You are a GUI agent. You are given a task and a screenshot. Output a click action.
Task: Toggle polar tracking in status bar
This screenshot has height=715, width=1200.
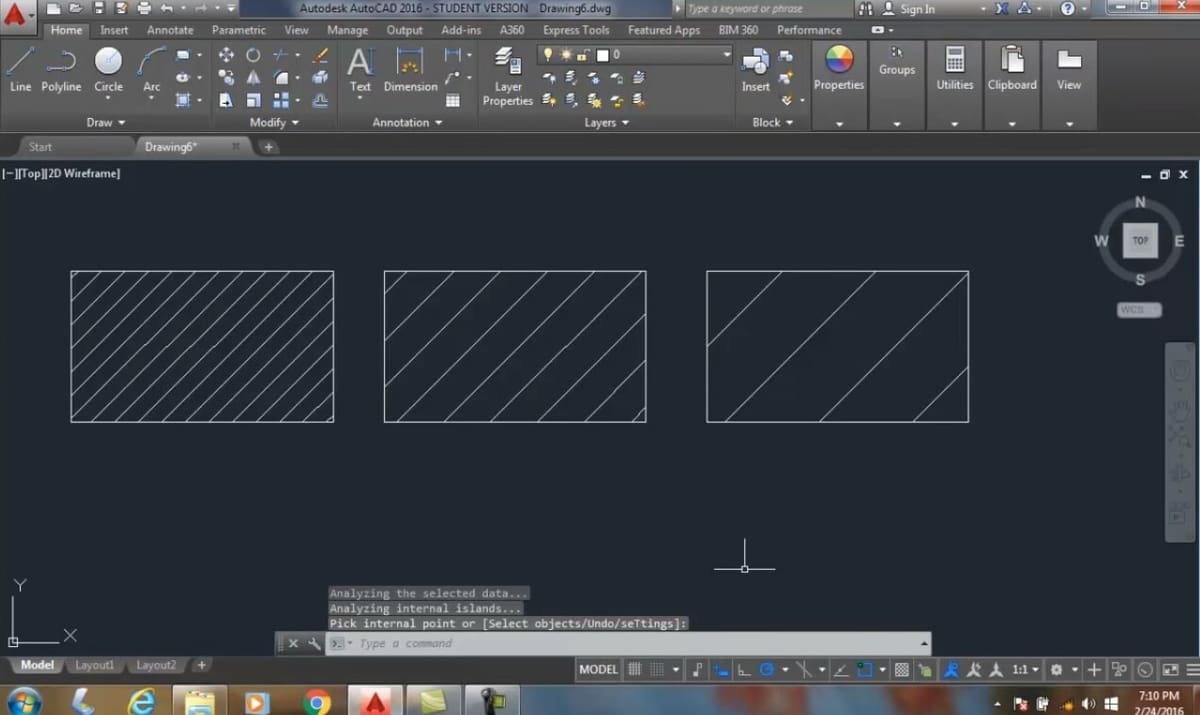pos(765,669)
